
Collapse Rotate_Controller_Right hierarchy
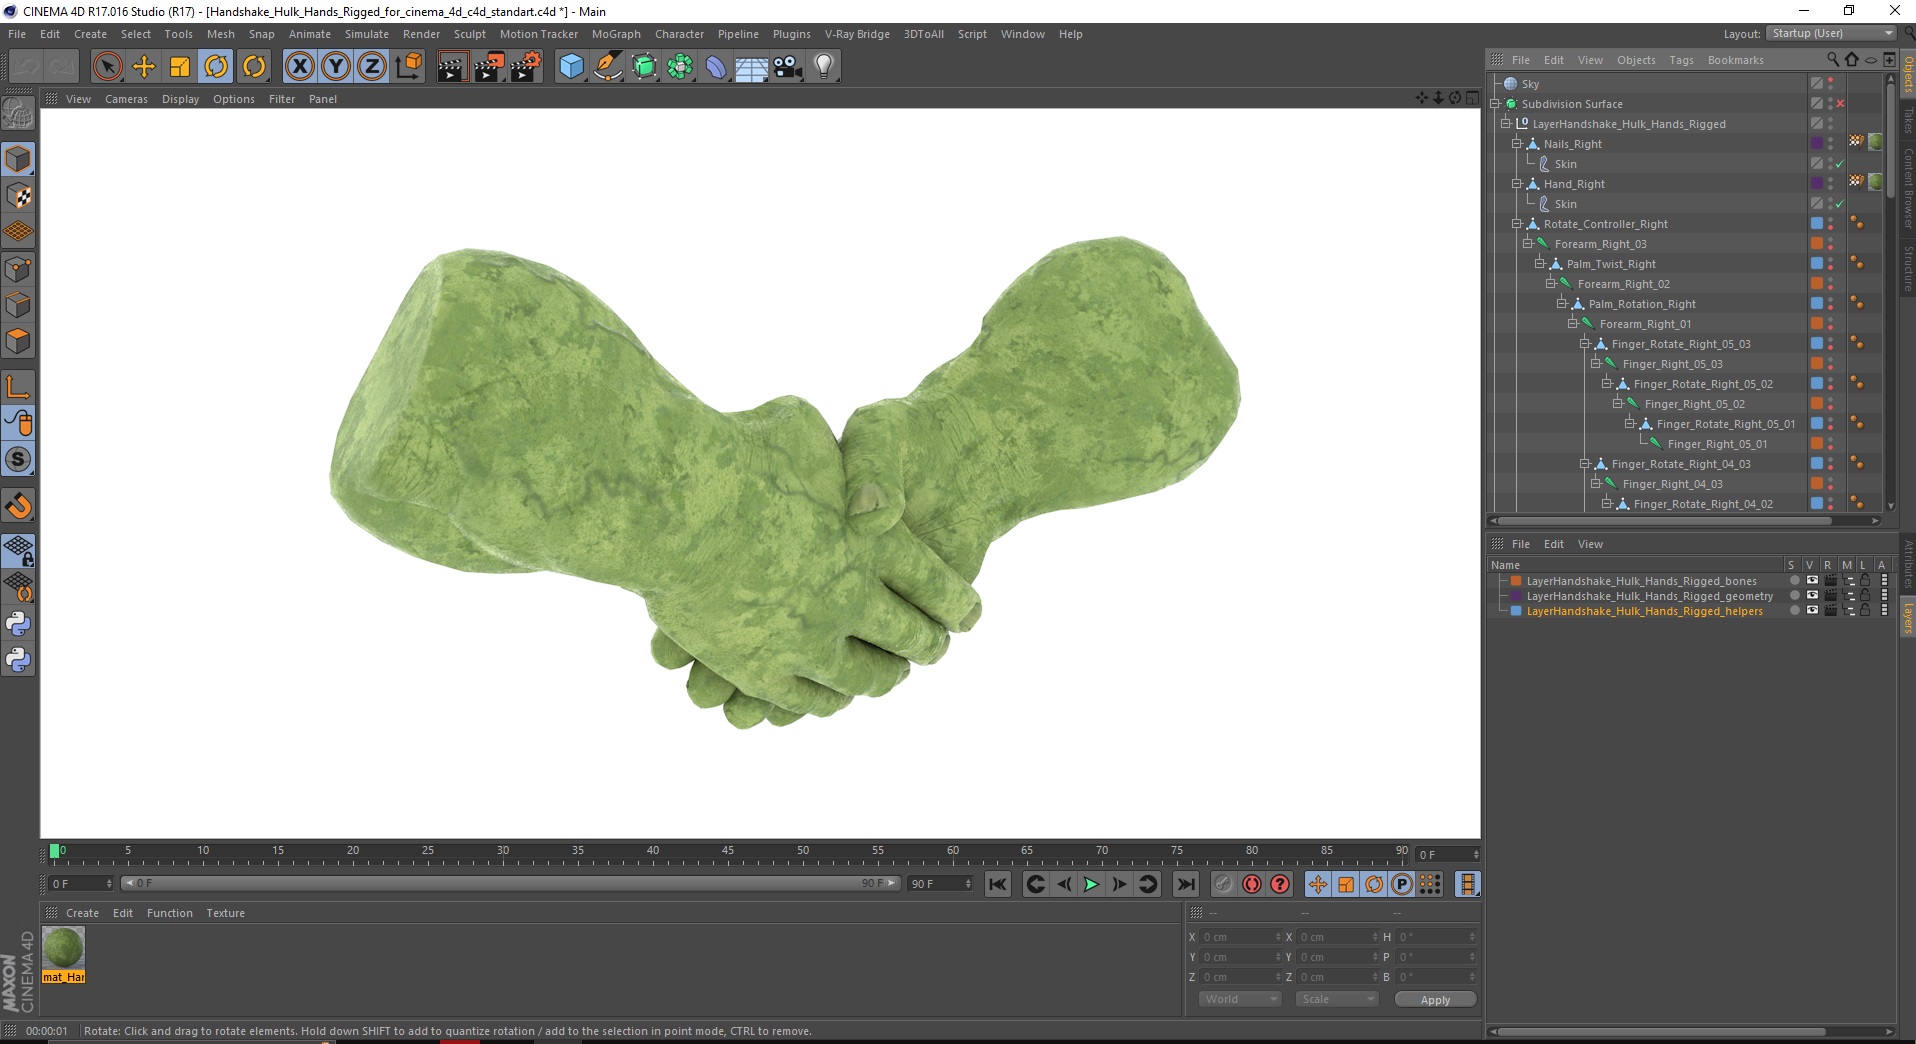point(1517,224)
